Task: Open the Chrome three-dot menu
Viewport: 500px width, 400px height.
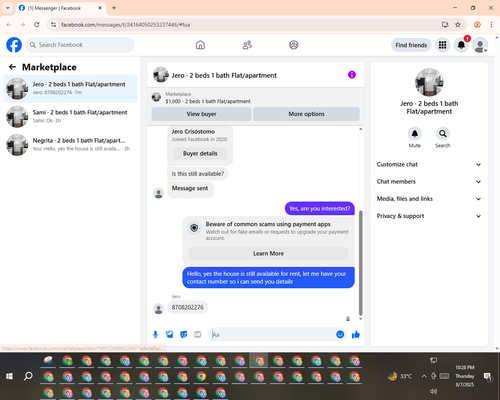Action: click(491, 25)
